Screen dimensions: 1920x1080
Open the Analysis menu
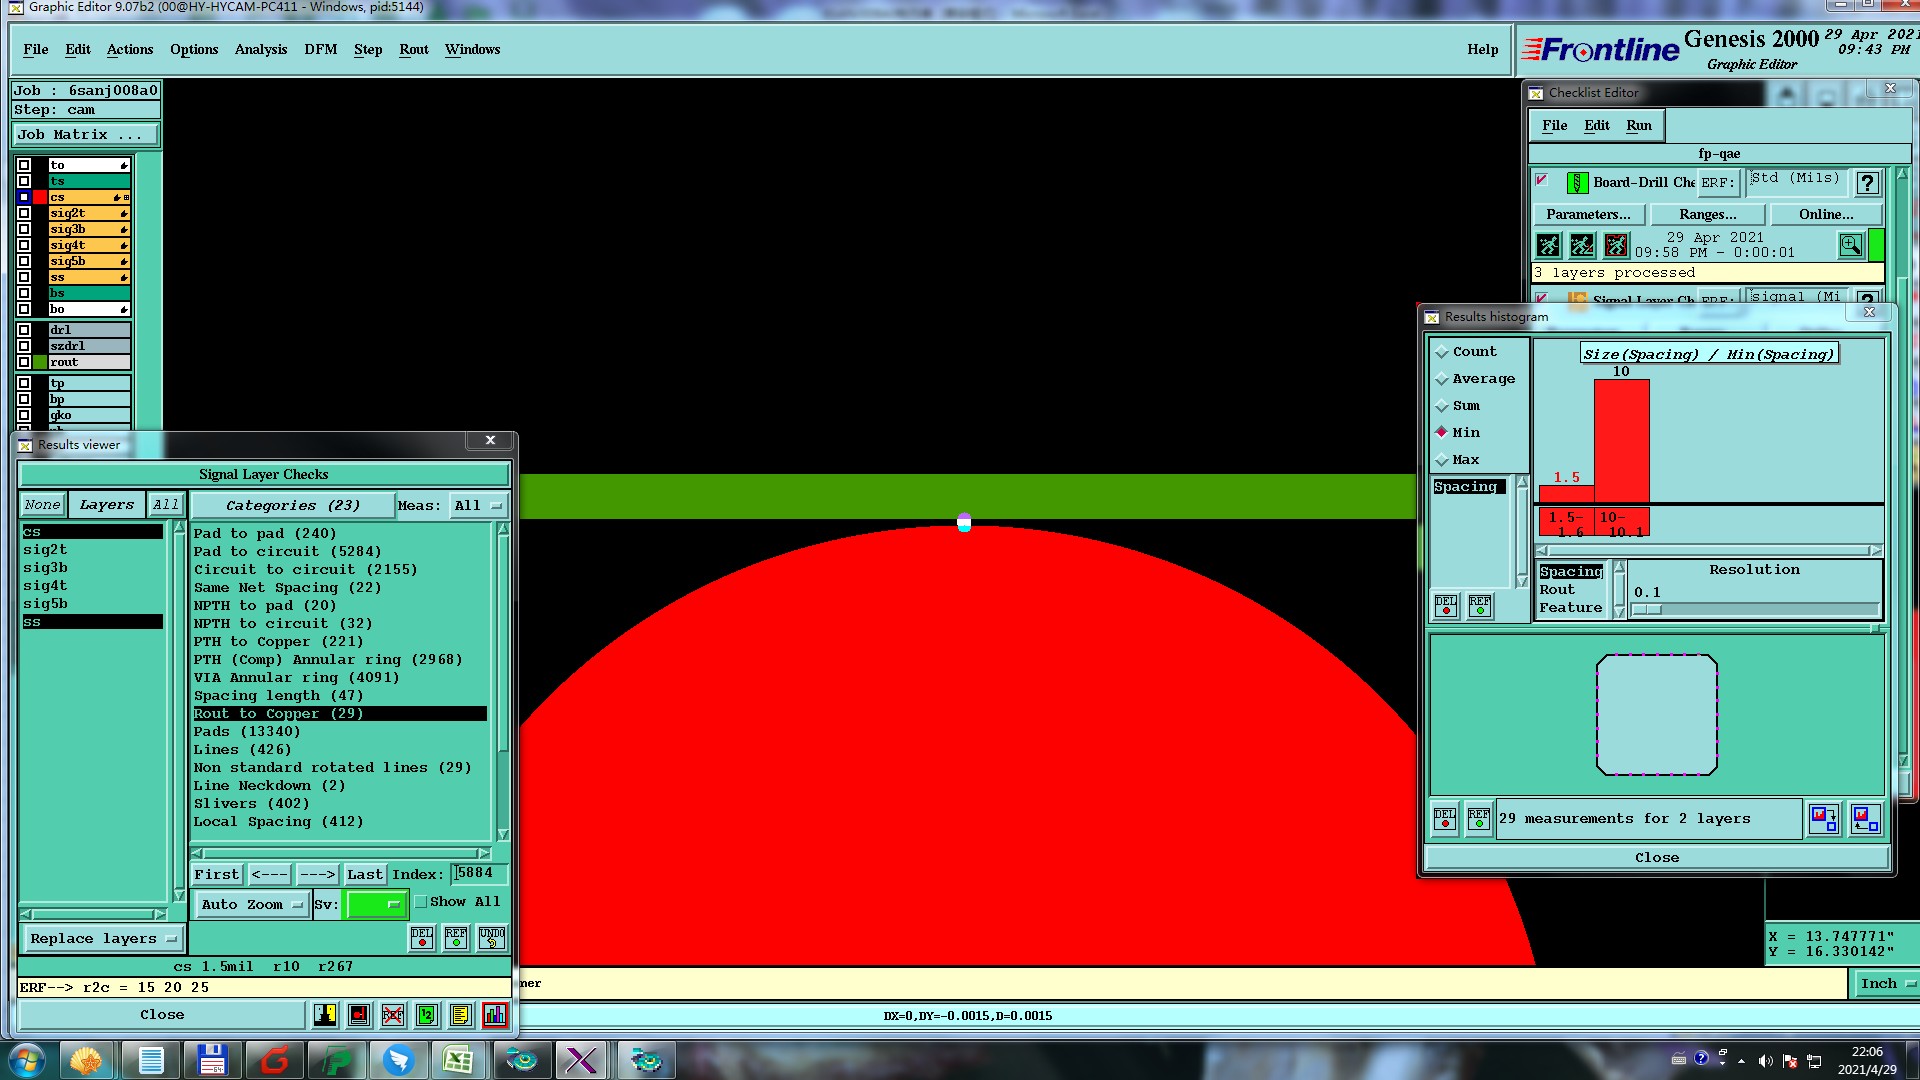pos(260,49)
